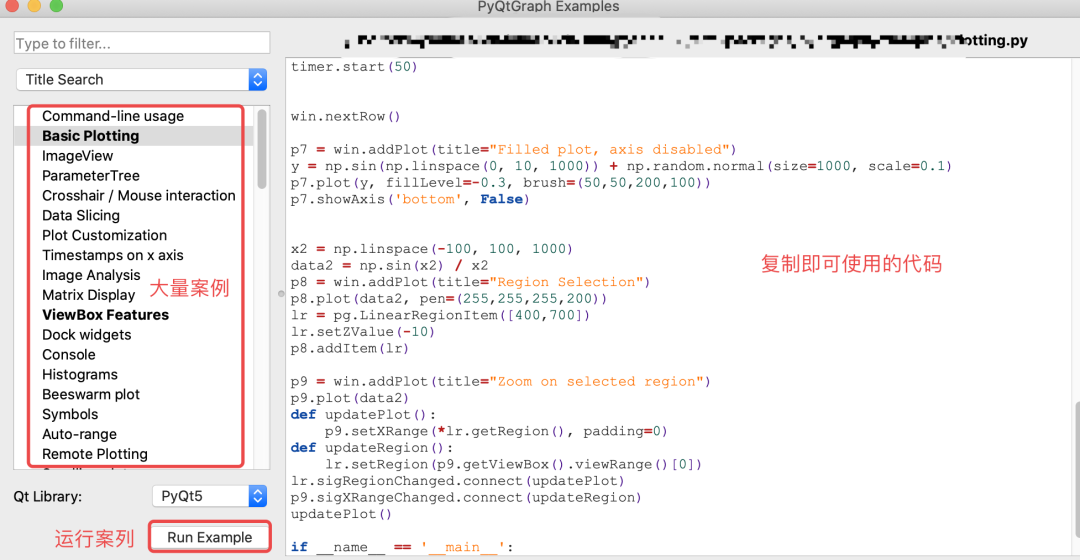Click the 'def updatePlot():' code line

[363, 415]
